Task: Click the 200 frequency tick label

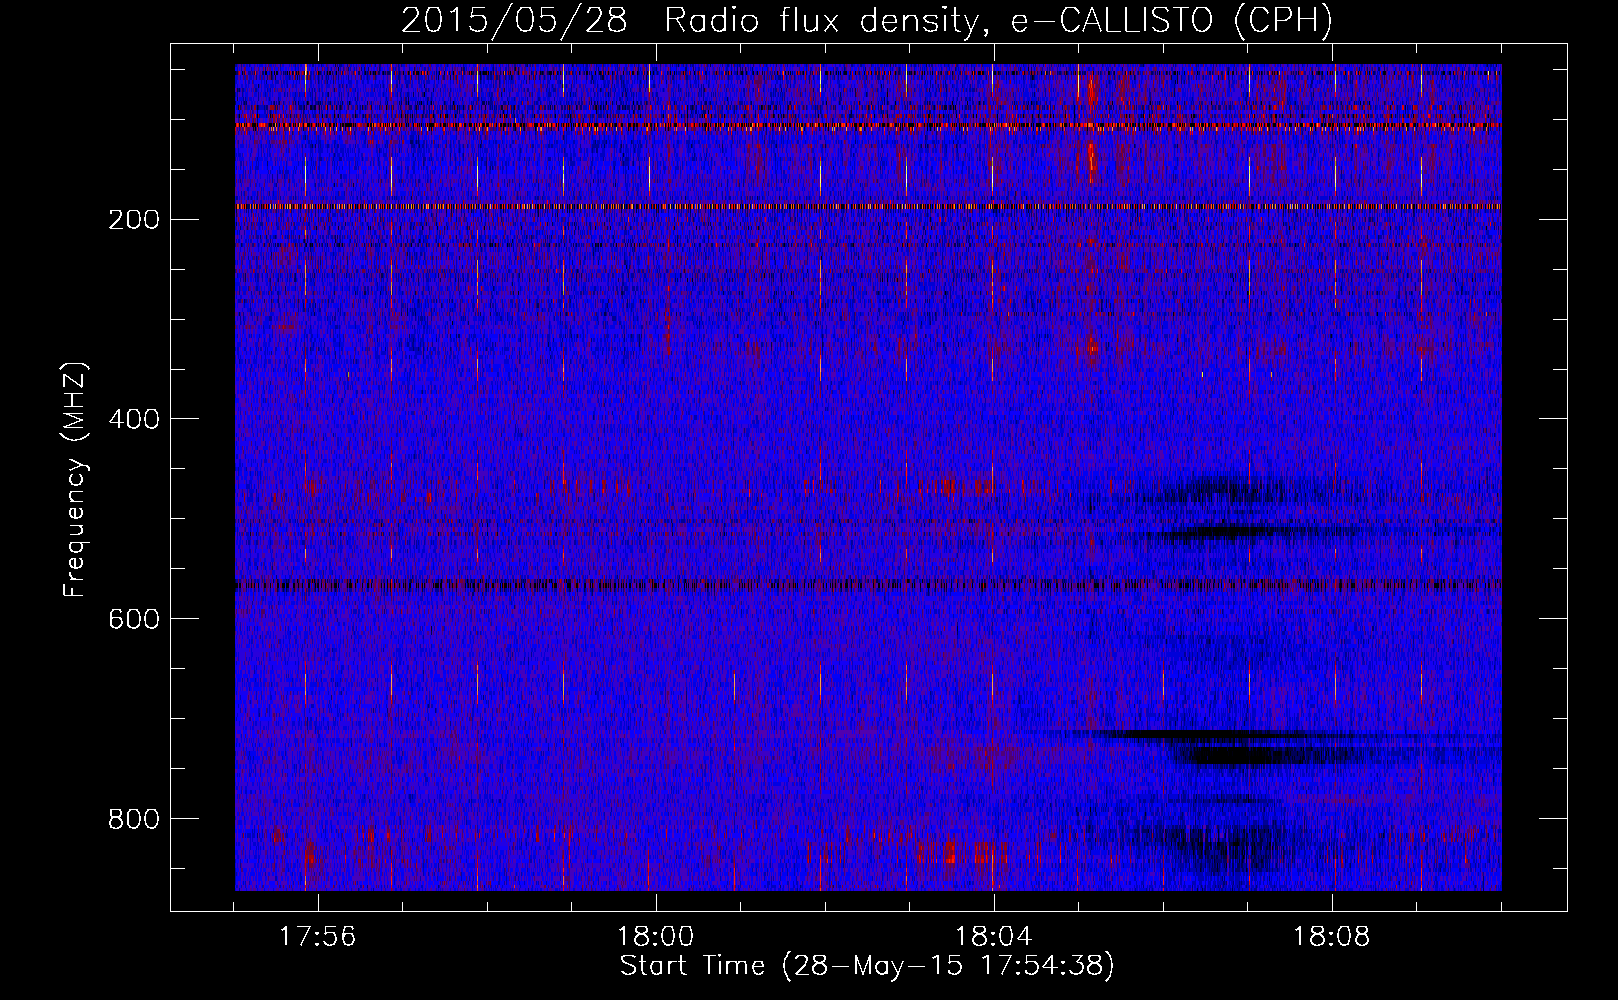Action: (133, 219)
